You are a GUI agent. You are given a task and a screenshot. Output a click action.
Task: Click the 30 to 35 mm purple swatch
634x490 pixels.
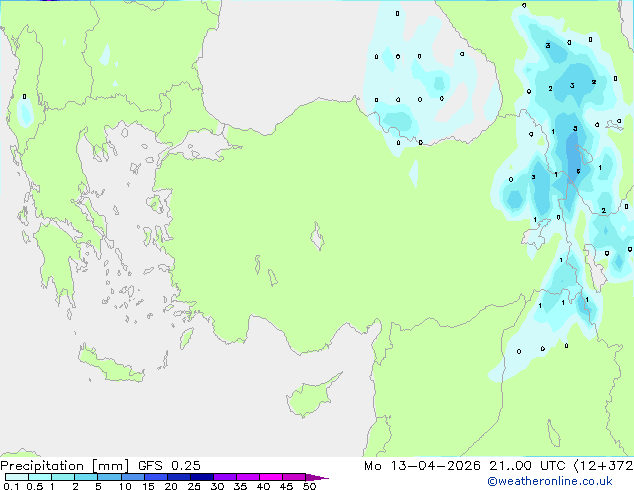[224, 477]
